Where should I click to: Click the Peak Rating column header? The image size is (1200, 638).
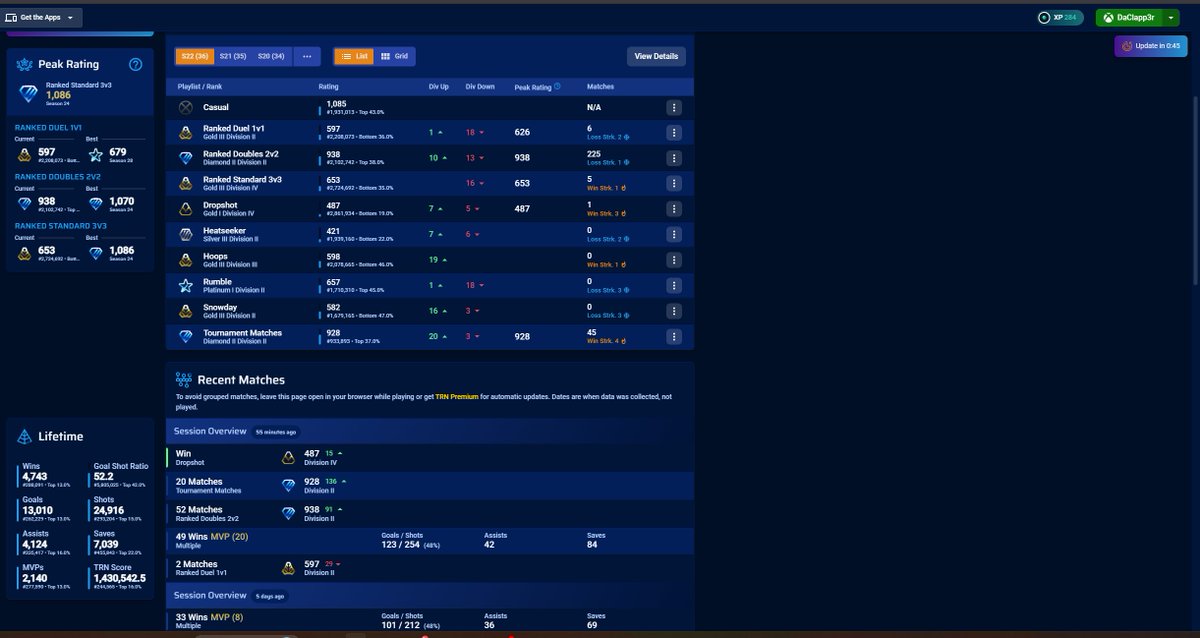(x=533, y=87)
